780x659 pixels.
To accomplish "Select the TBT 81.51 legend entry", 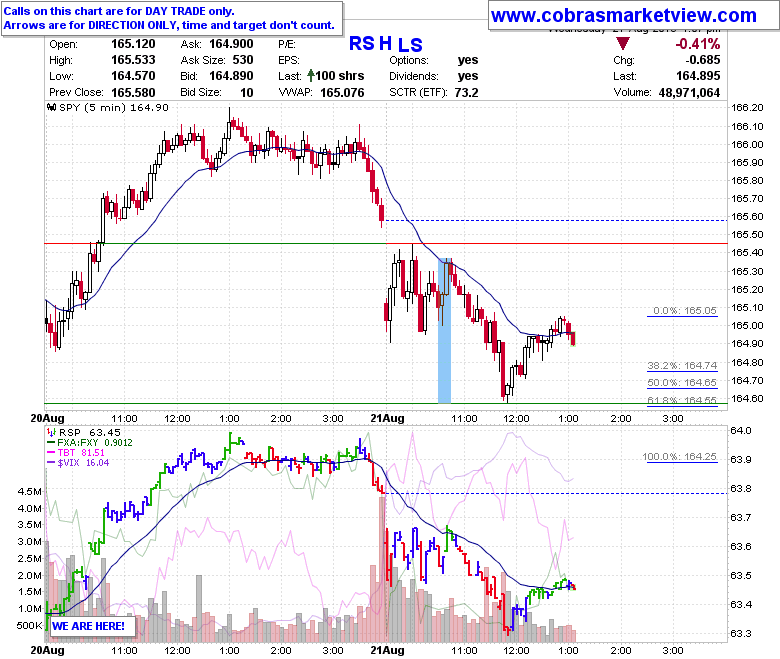I will 81,453.
